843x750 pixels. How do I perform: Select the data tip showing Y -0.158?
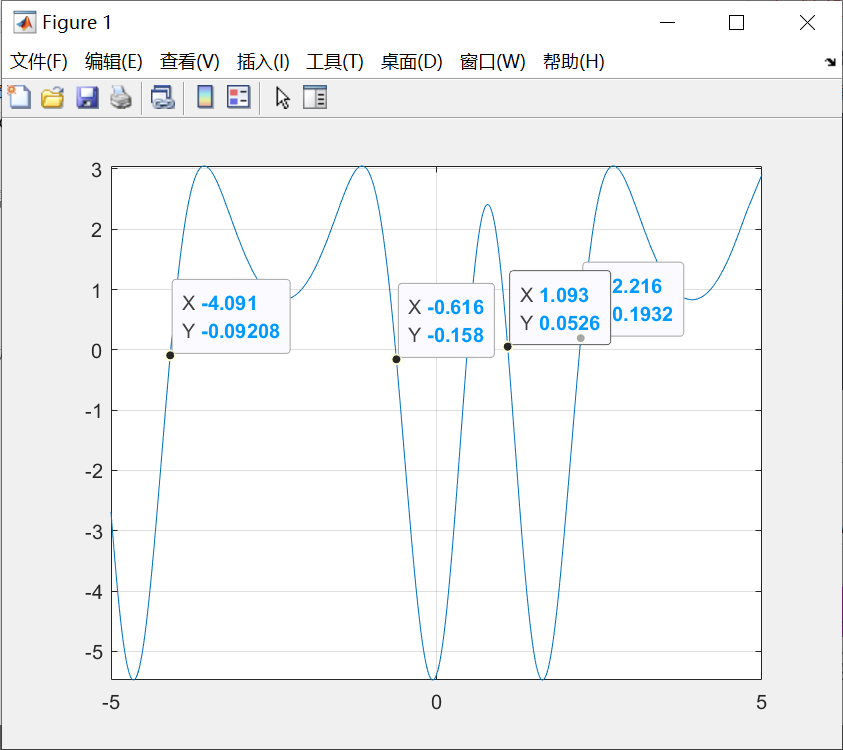(x=446, y=320)
